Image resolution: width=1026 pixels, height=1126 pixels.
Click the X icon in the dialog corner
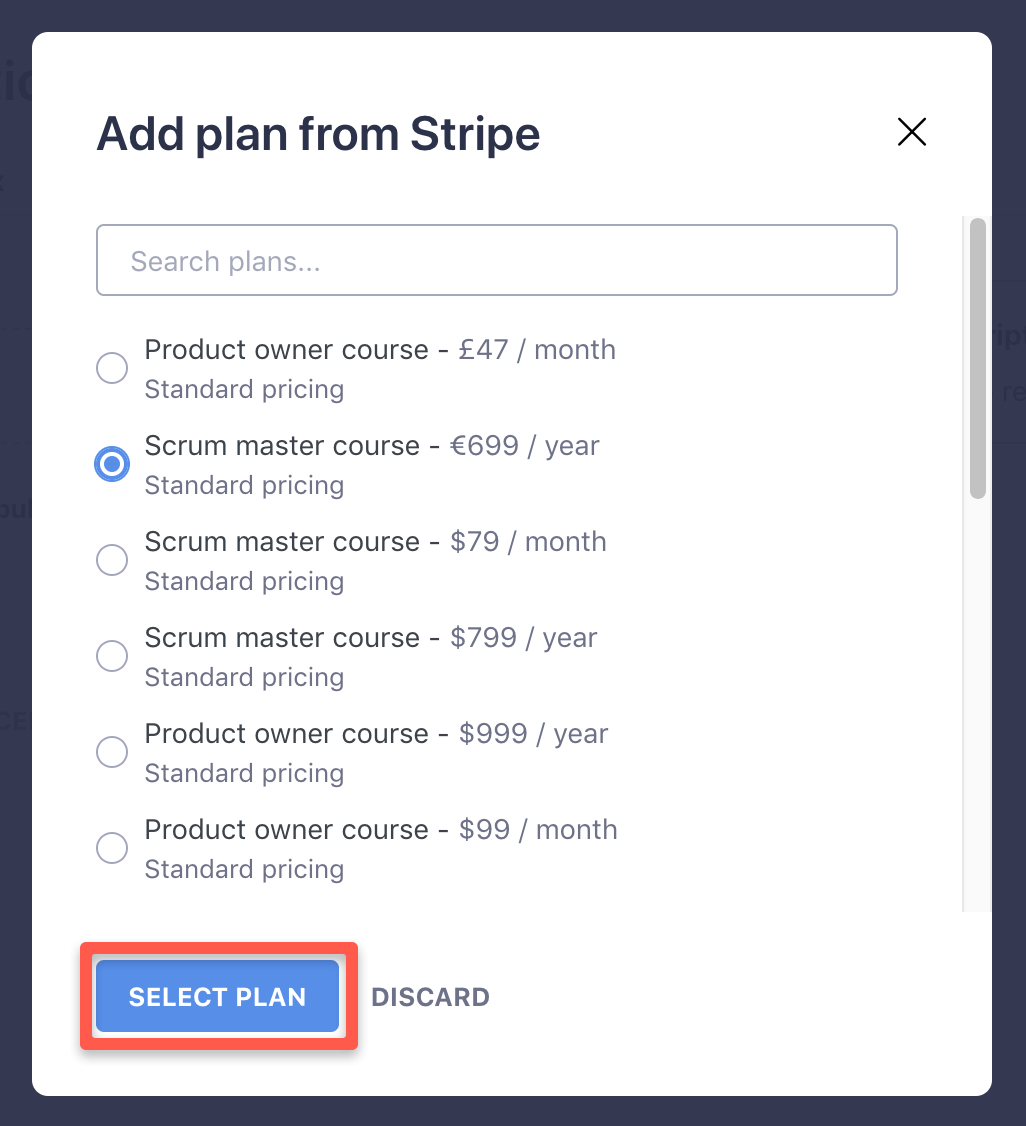point(911,132)
